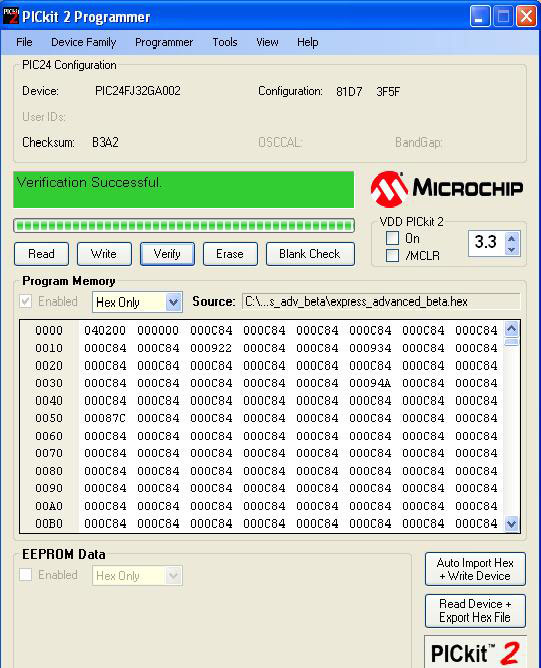Select memory cell 000000 in row 0000

click(x=158, y=330)
